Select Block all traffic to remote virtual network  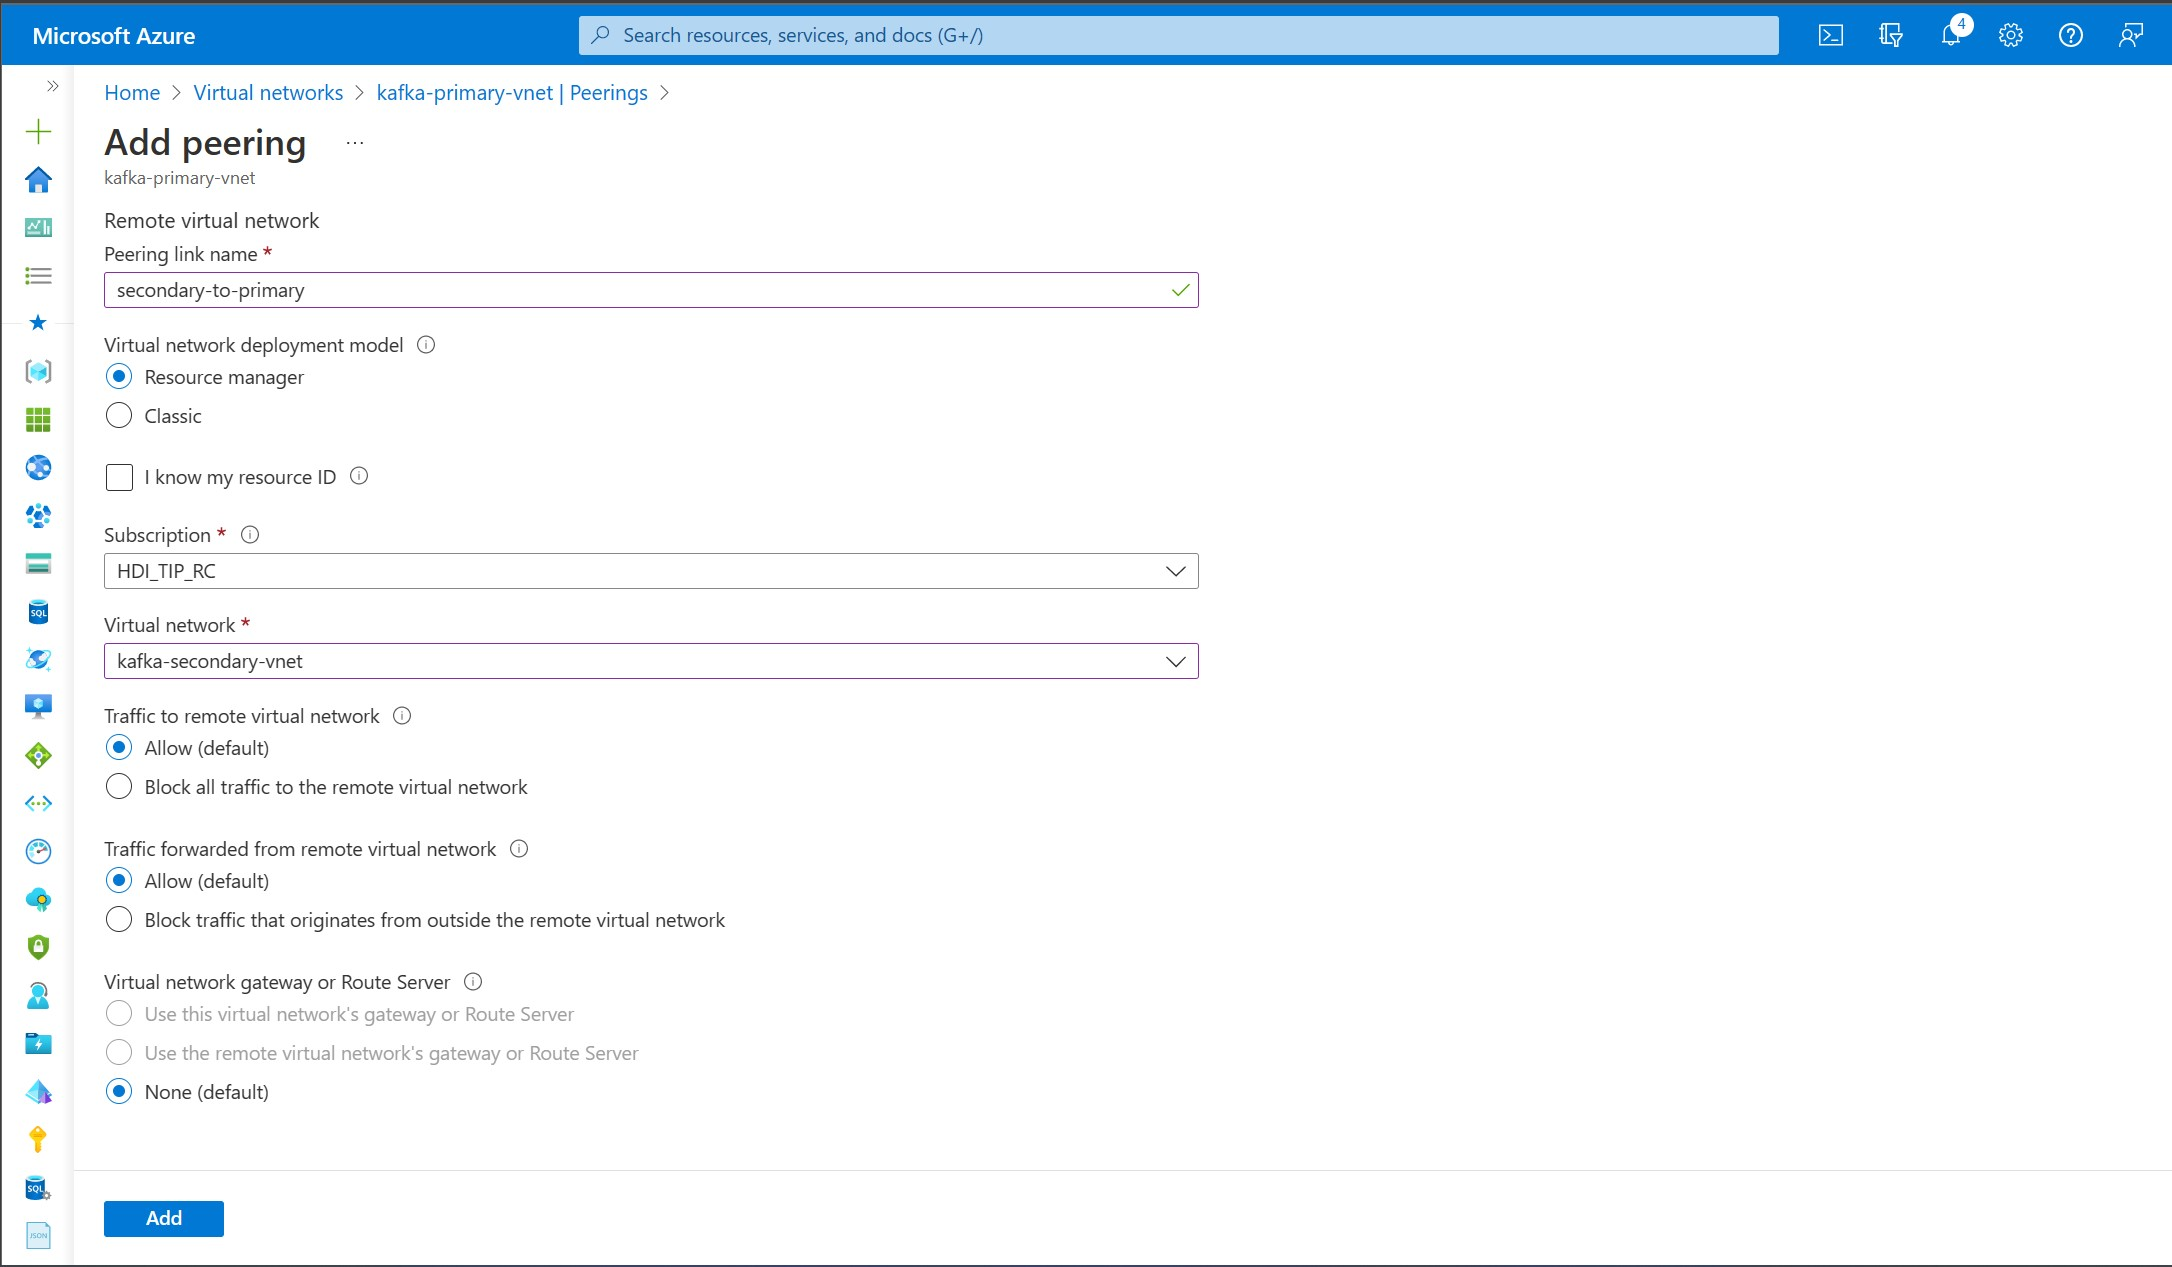click(119, 787)
